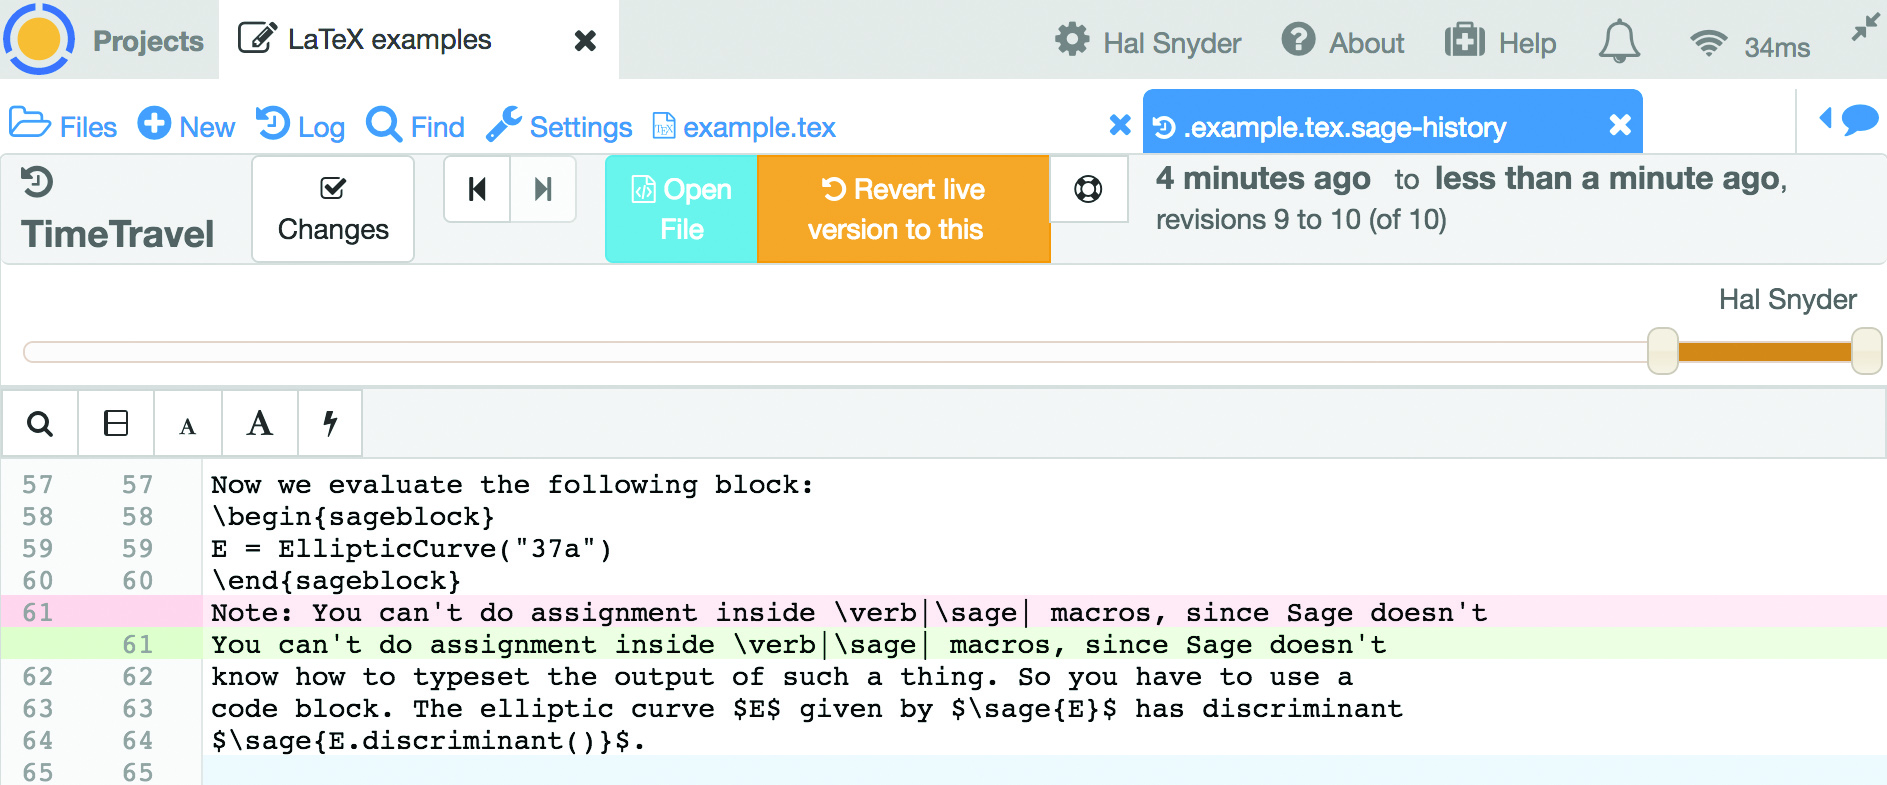Step to previous revision

(x=477, y=189)
